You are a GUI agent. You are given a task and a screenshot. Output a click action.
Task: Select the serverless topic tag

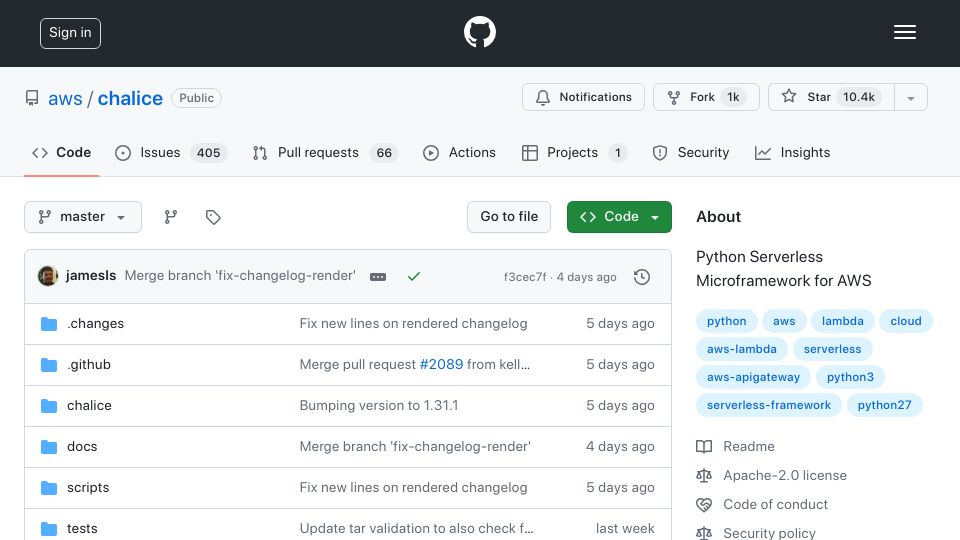pyautogui.click(x=832, y=349)
